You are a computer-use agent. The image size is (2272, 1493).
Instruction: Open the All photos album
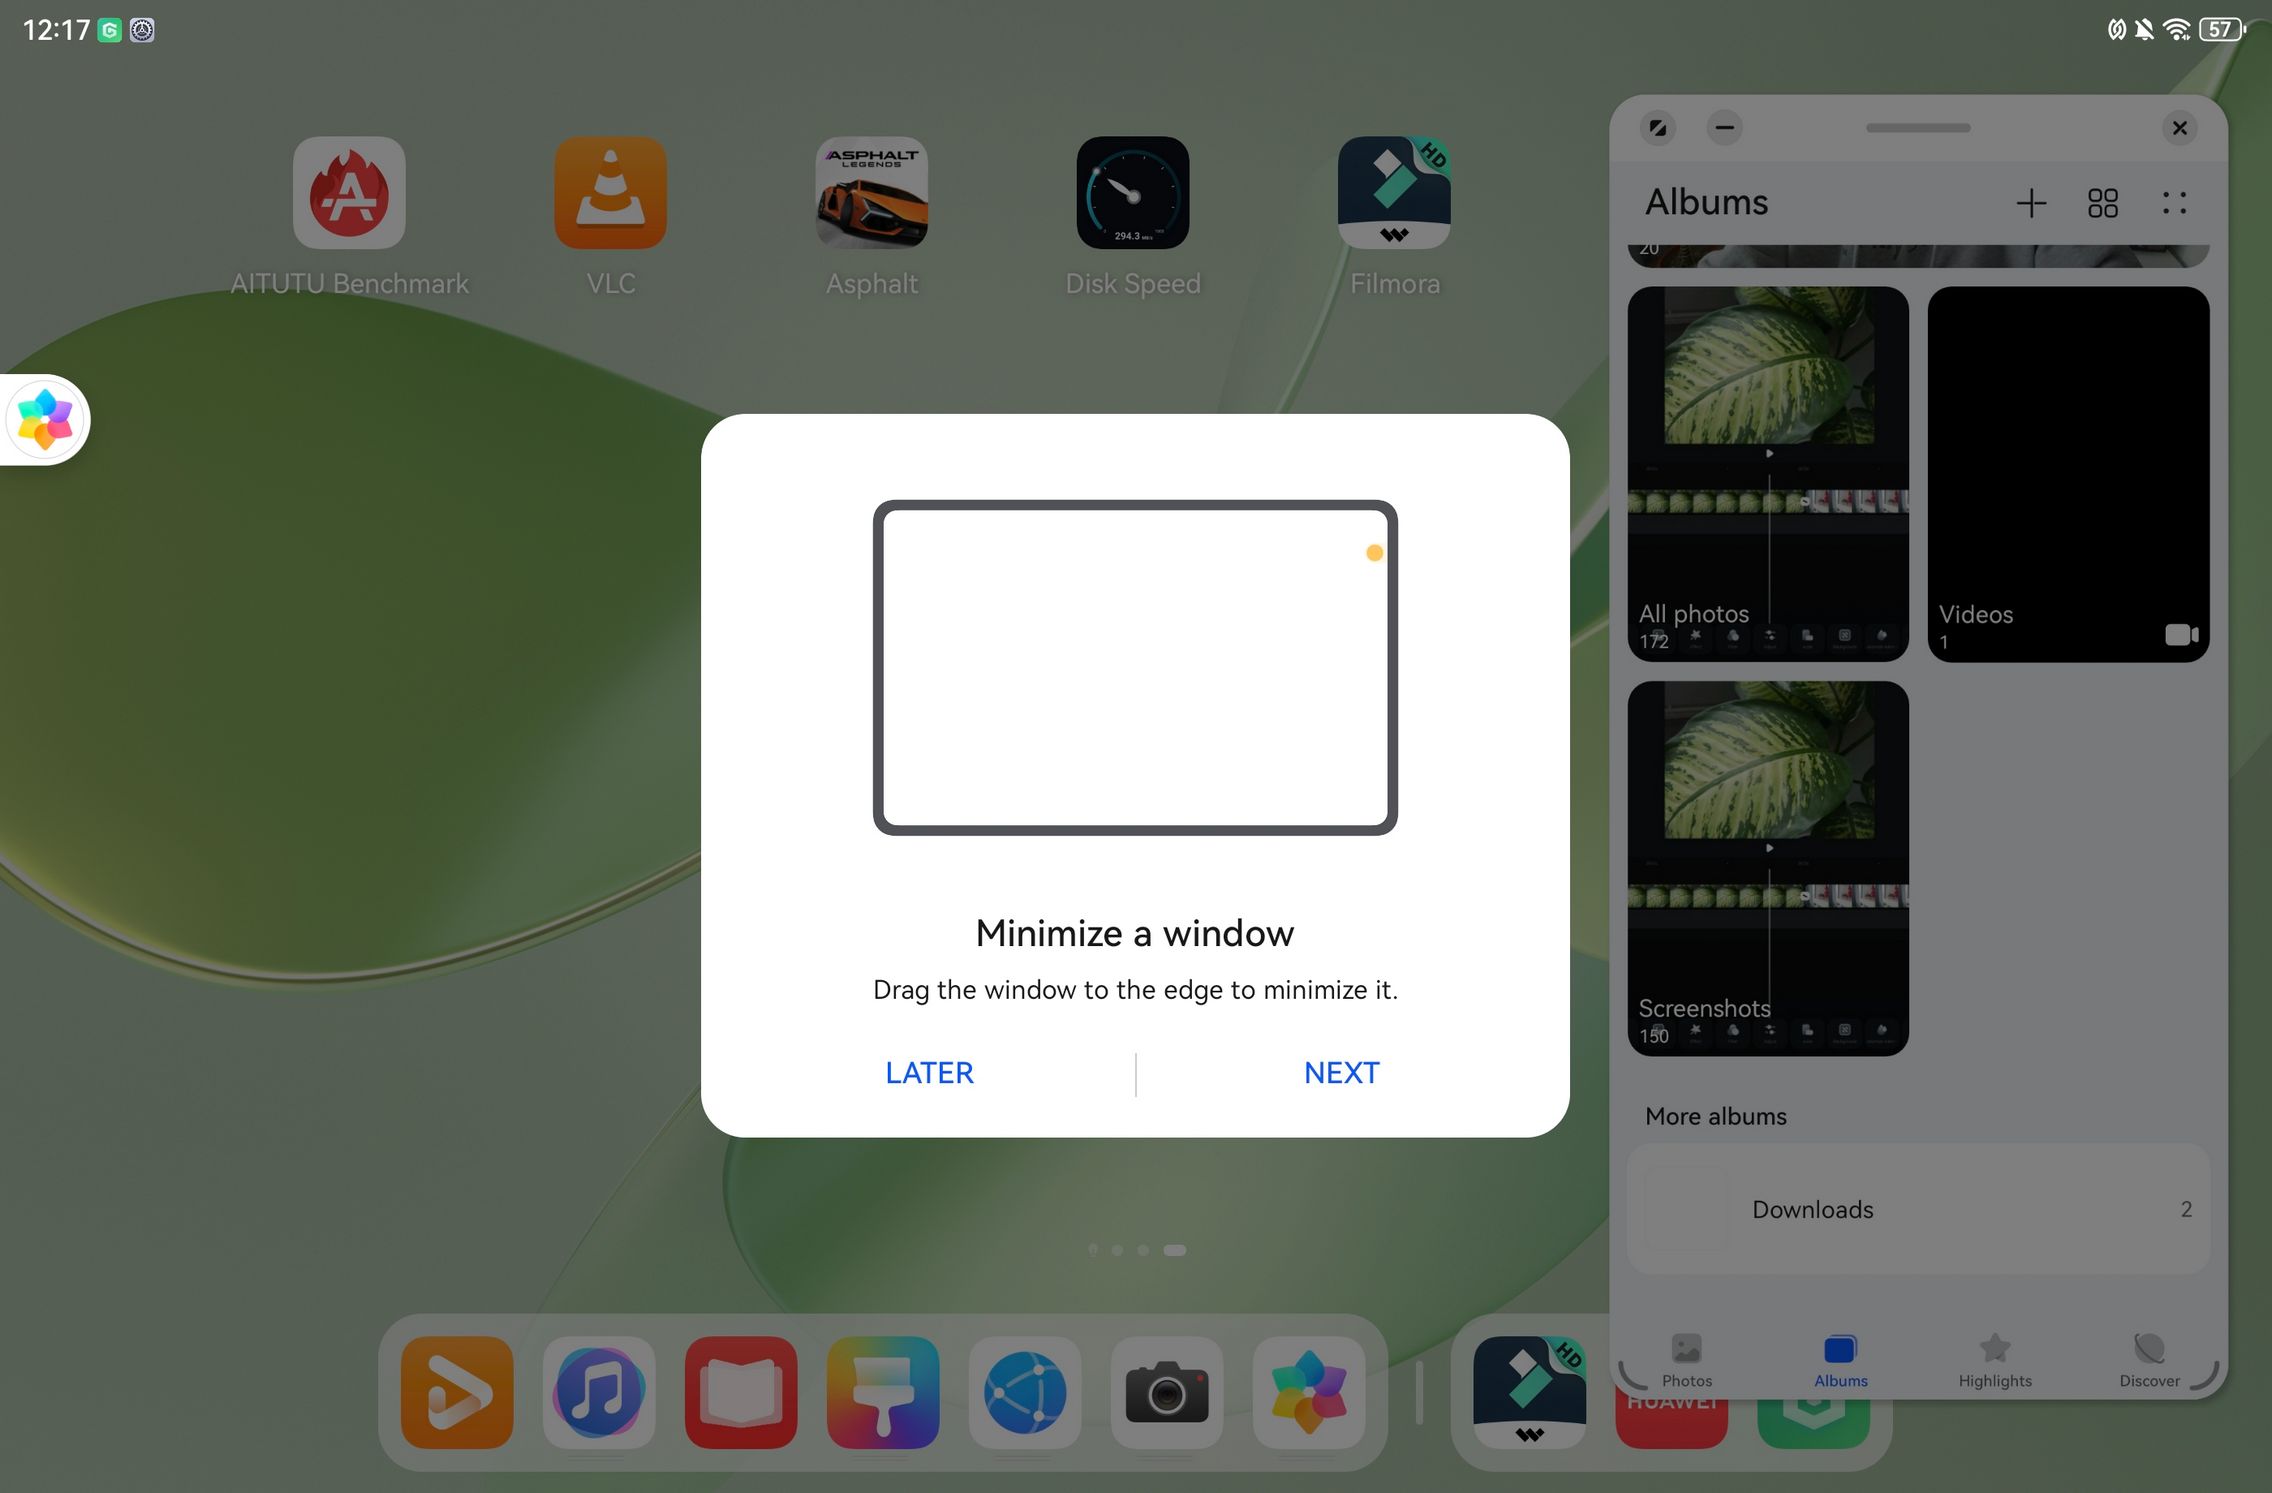tap(1768, 473)
